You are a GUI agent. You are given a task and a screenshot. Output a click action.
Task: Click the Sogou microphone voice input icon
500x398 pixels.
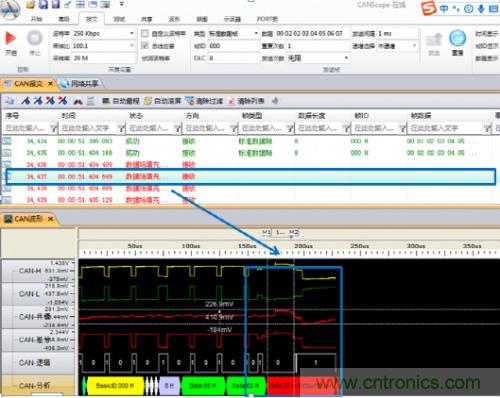[481, 8]
